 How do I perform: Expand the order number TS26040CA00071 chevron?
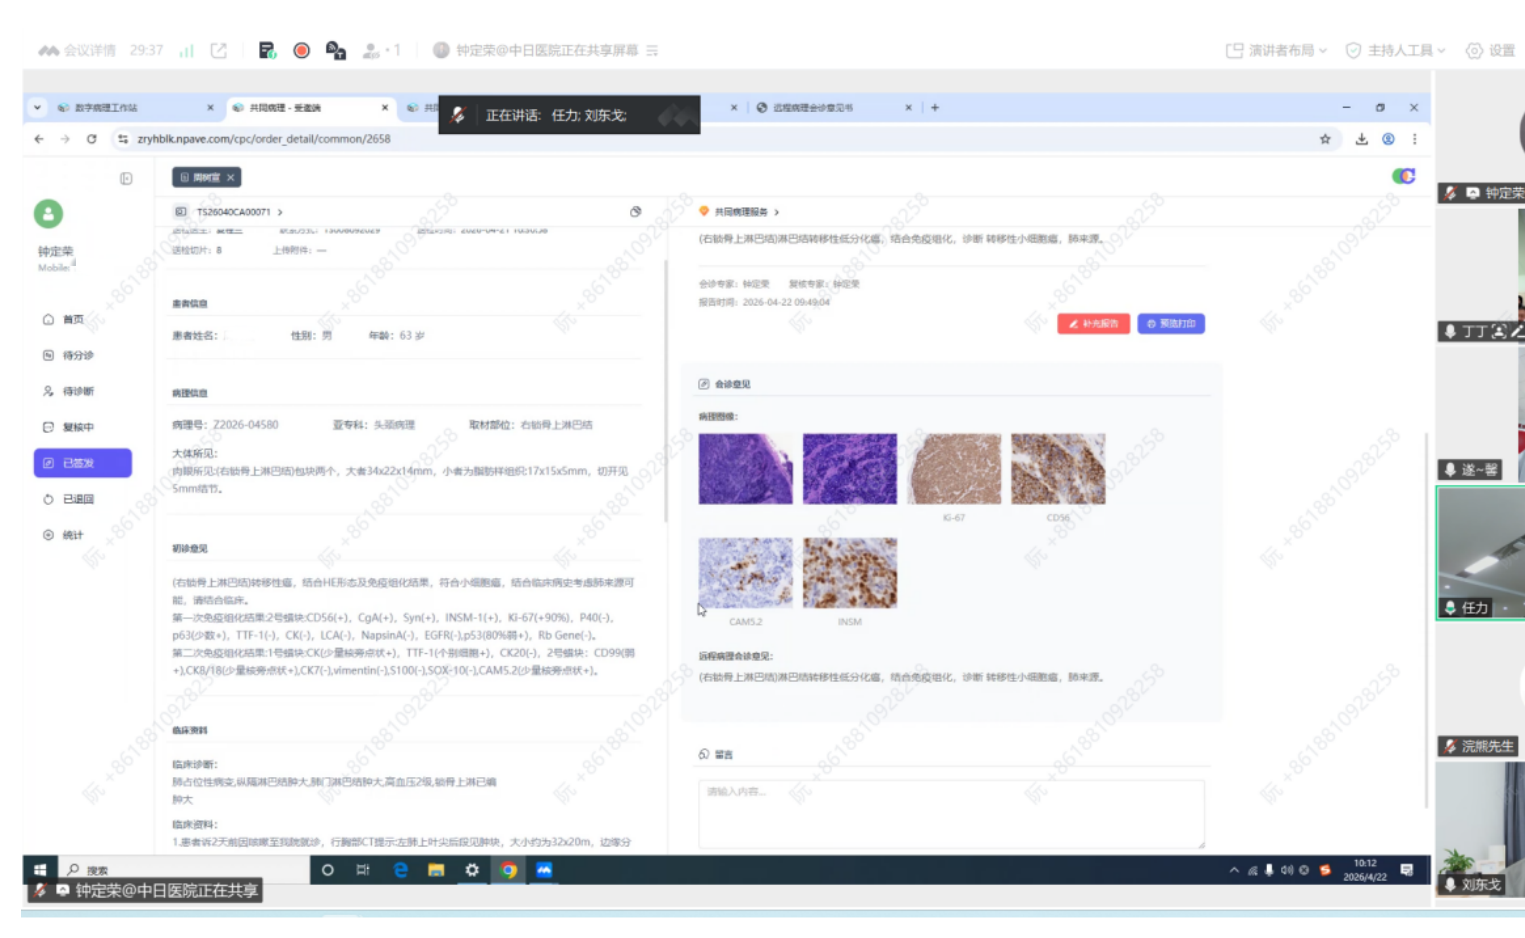click(x=280, y=212)
